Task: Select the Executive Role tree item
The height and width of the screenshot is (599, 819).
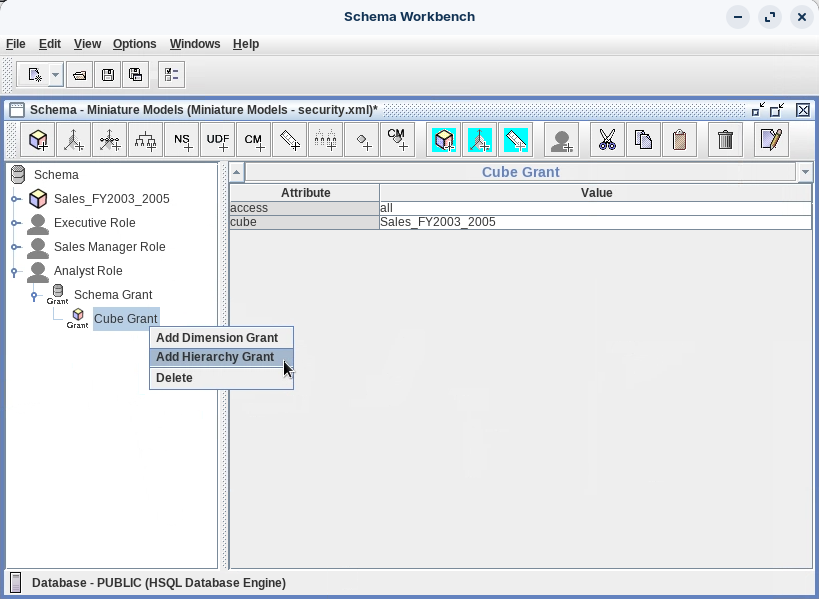Action: point(94,223)
